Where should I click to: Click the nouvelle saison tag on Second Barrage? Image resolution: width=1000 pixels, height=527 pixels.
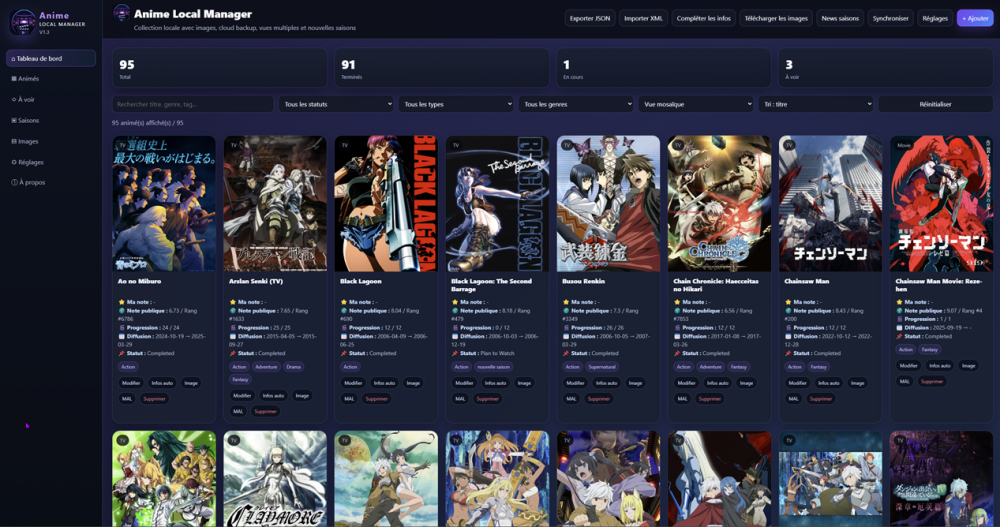coord(494,367)
